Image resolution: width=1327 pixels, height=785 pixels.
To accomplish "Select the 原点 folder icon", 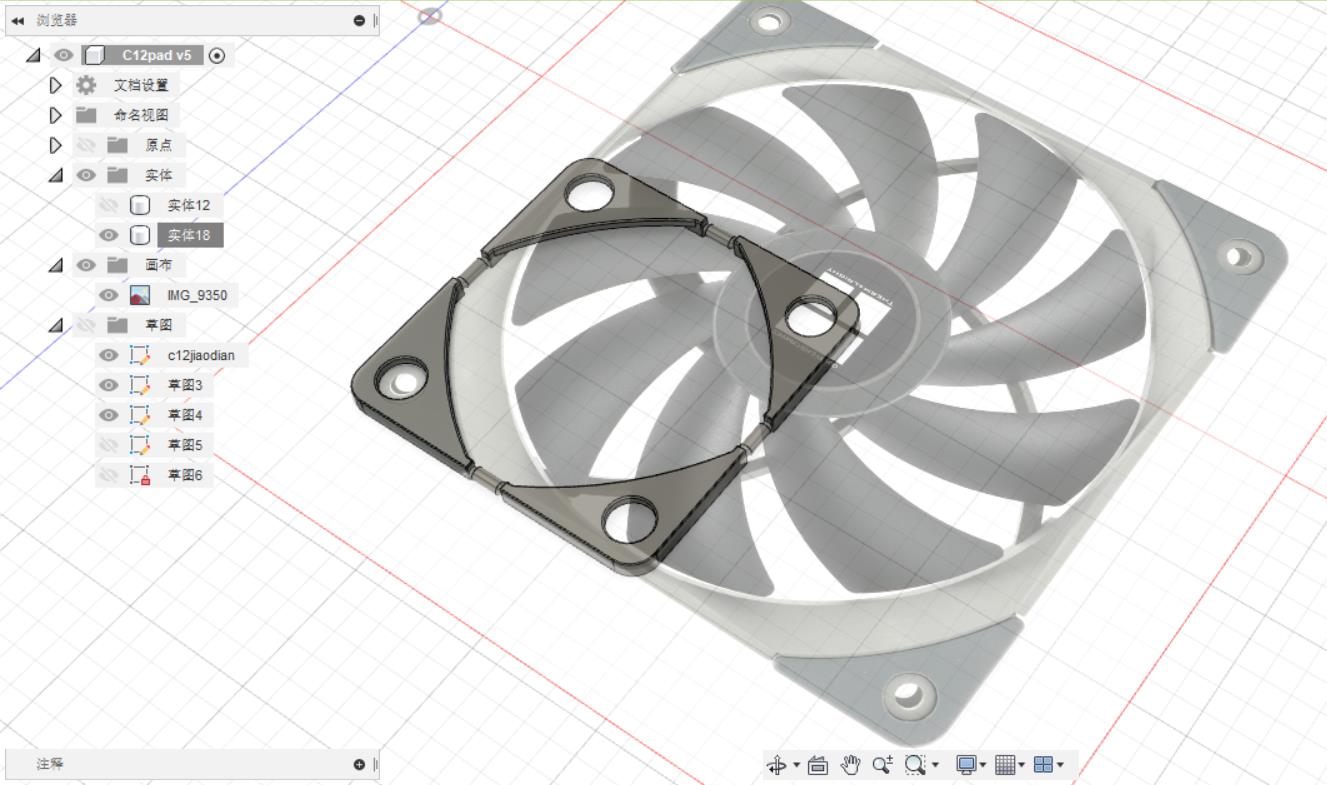I will (x=118, y=145).
